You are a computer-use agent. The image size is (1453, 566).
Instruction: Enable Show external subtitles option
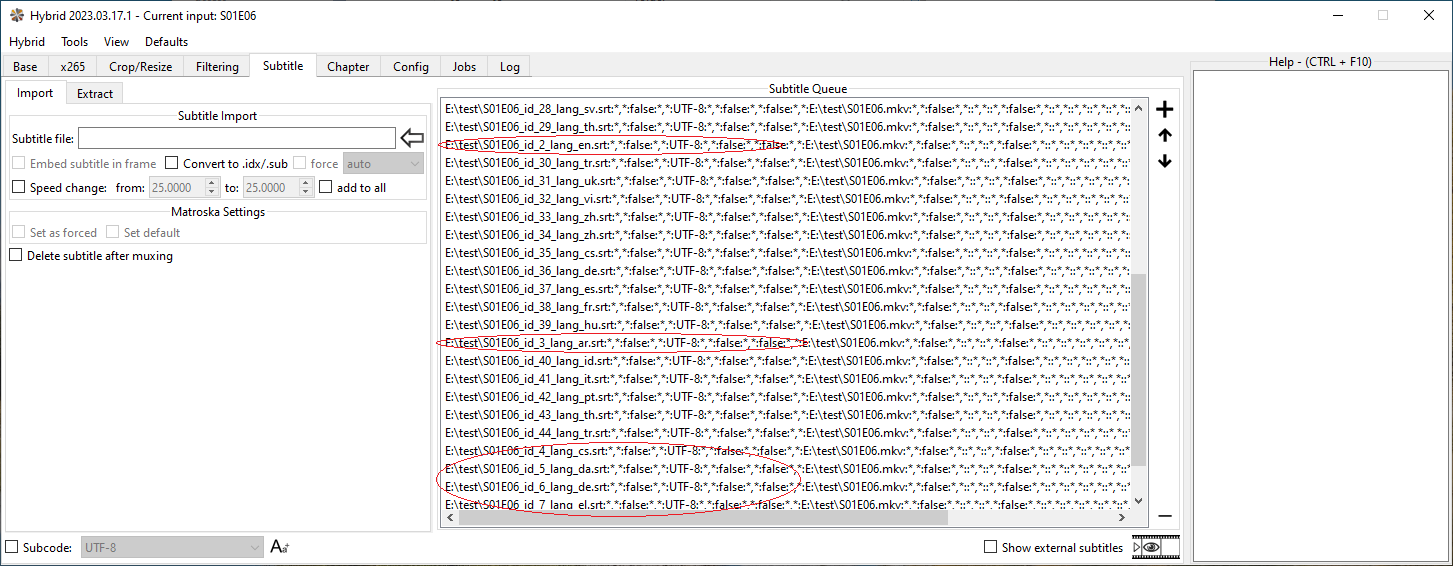point(991,547)
